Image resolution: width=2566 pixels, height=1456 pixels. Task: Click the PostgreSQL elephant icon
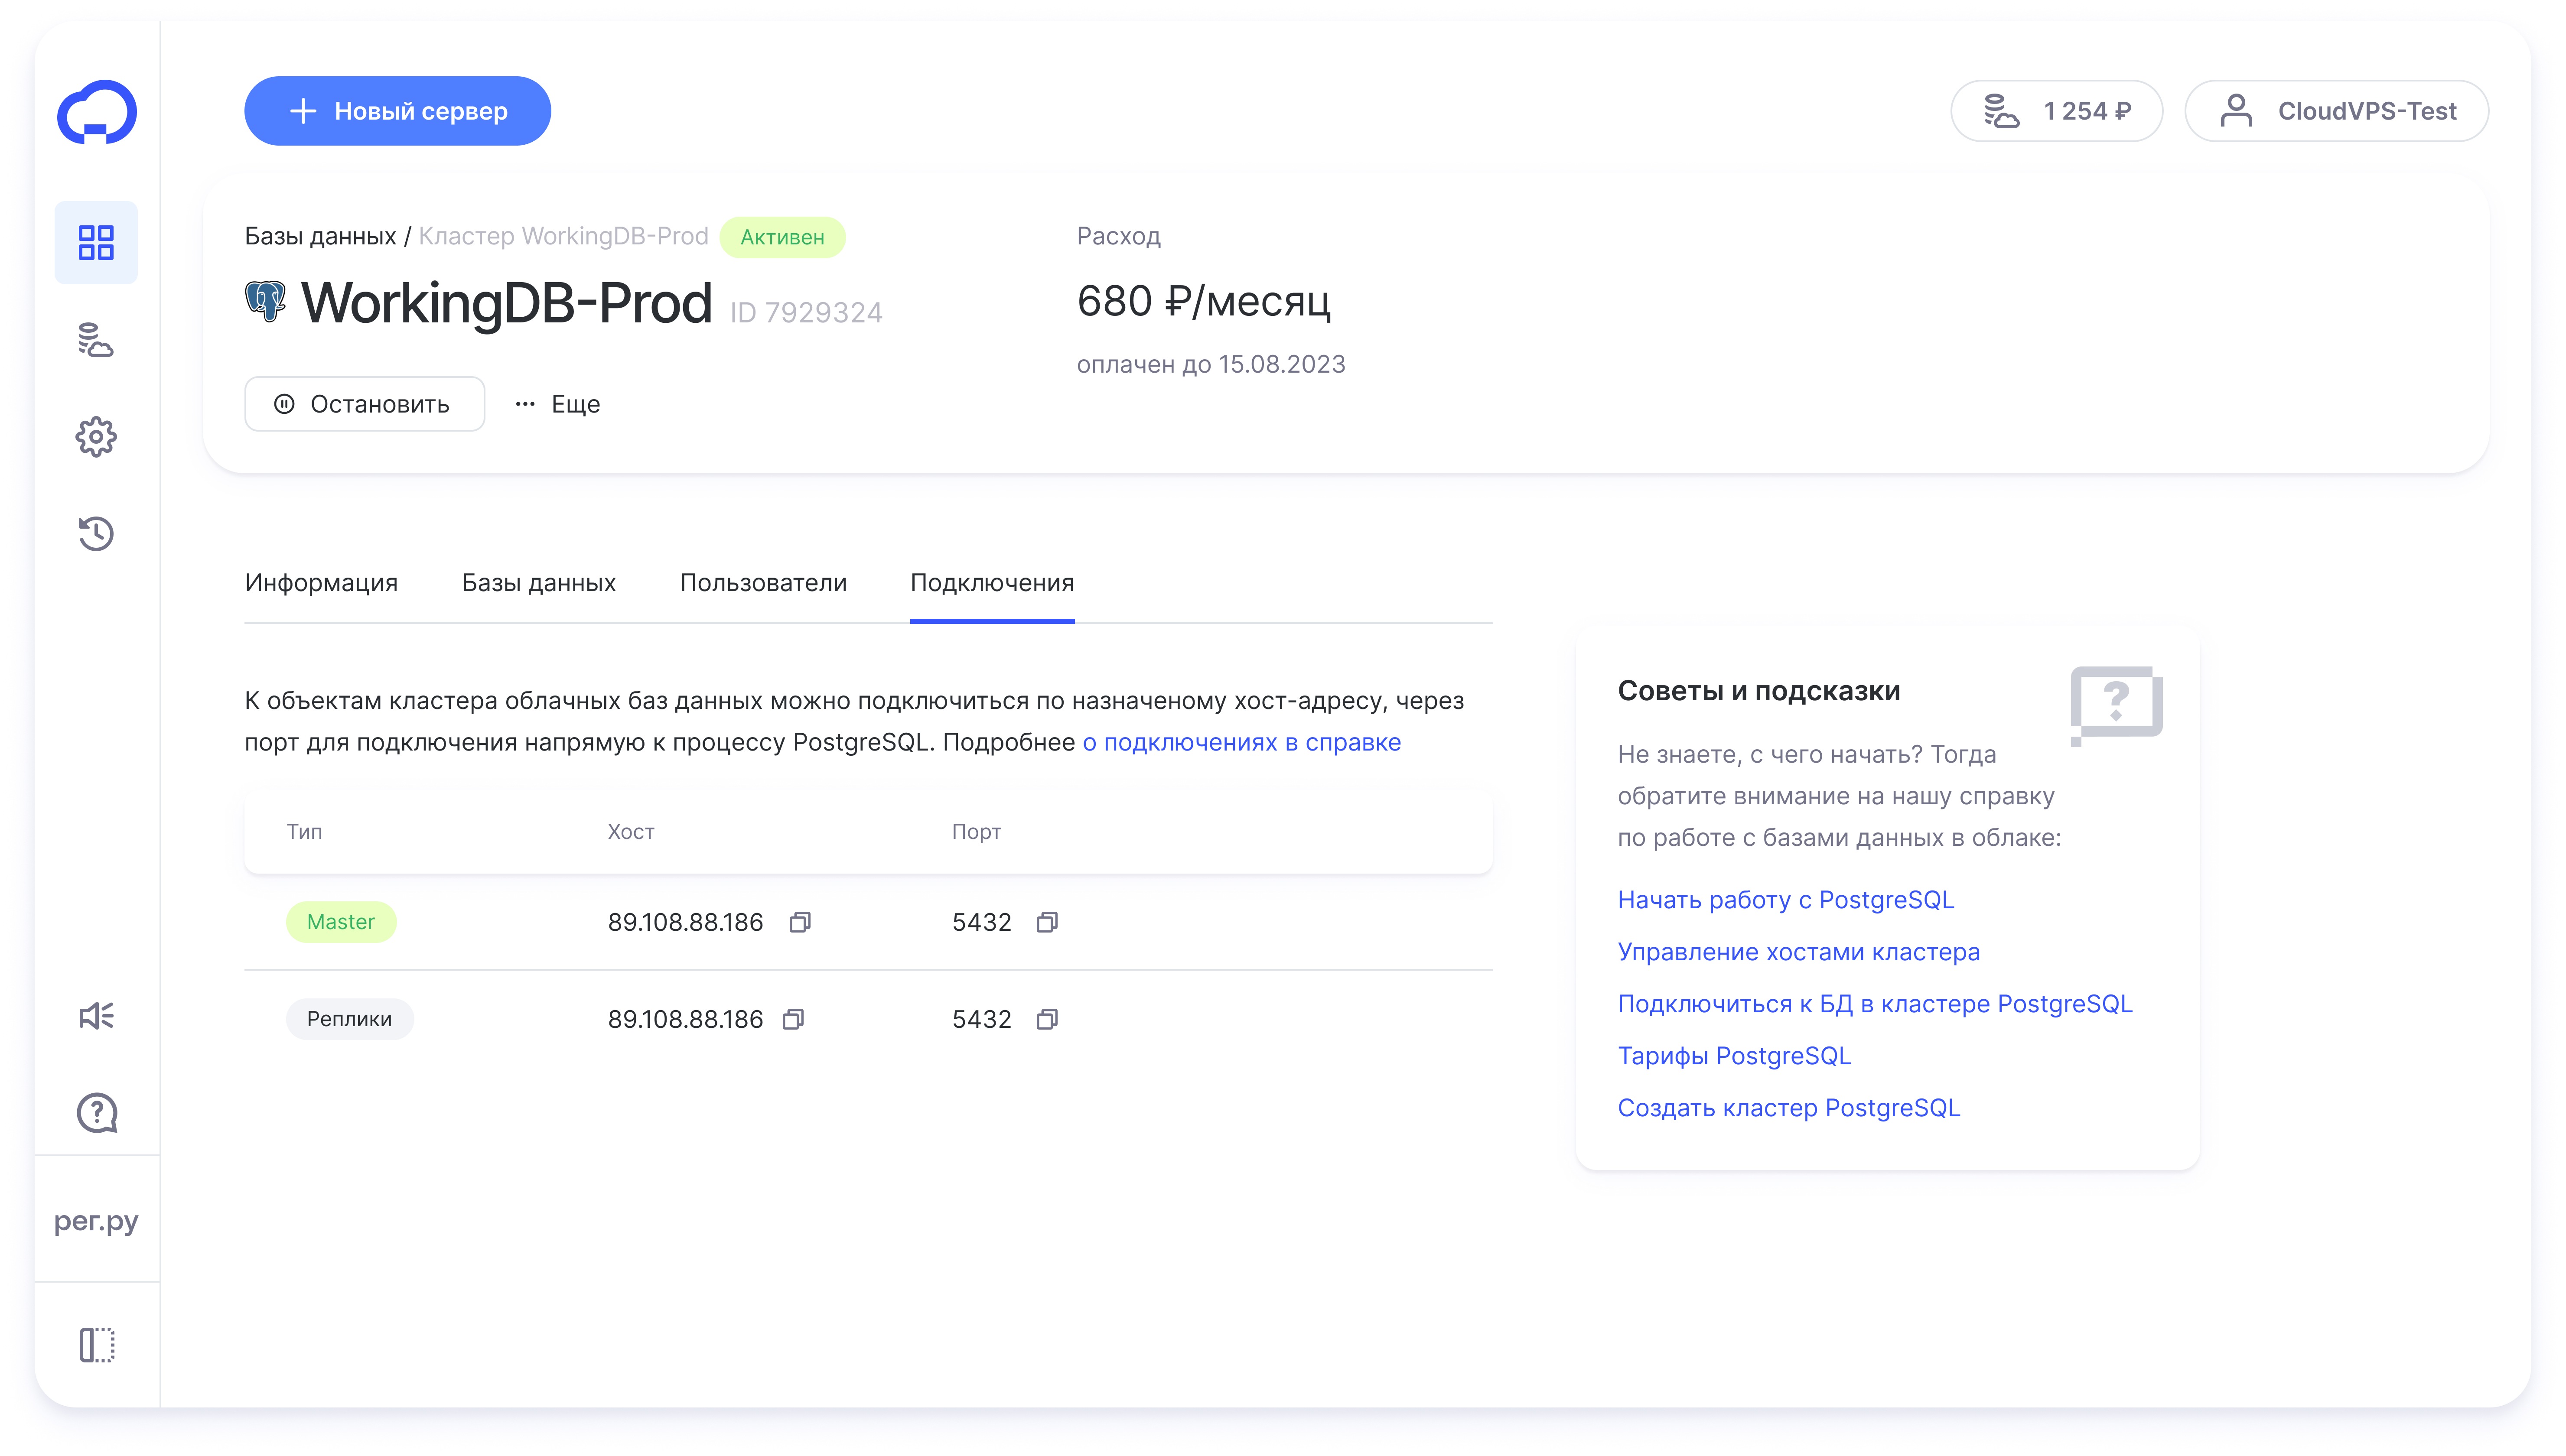click(x=265, y=301)
